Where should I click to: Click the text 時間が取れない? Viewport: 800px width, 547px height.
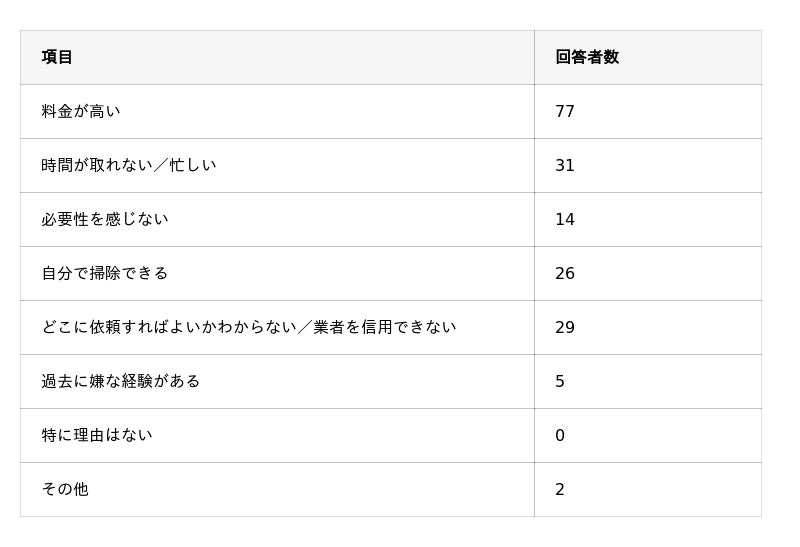coord(97,165)
